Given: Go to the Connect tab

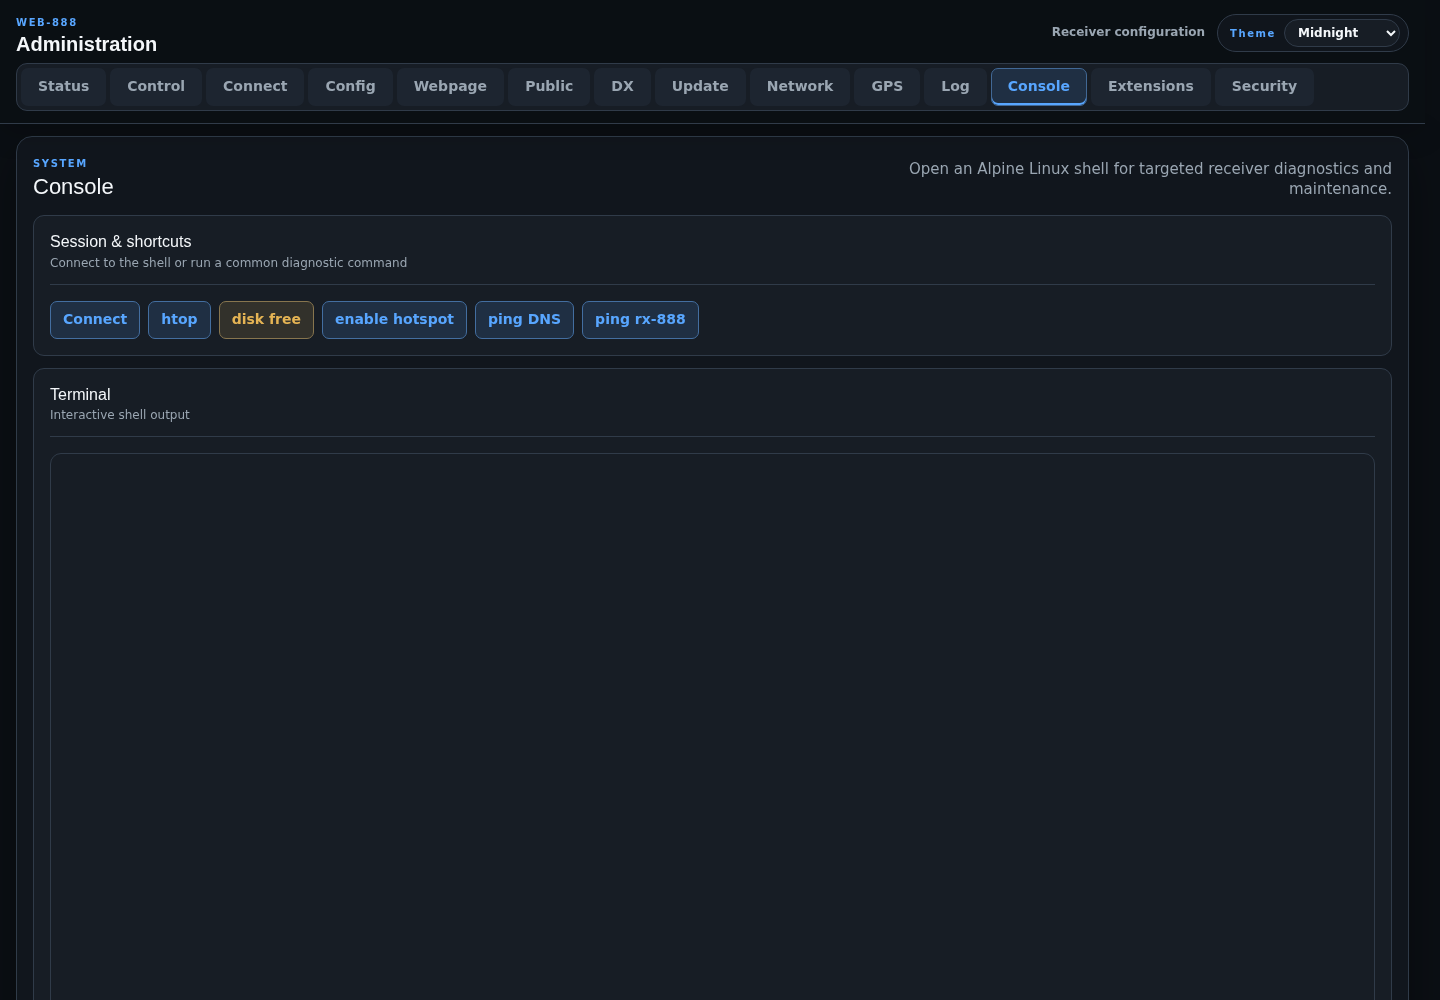Looking at the screenshot, I should 255,87.
